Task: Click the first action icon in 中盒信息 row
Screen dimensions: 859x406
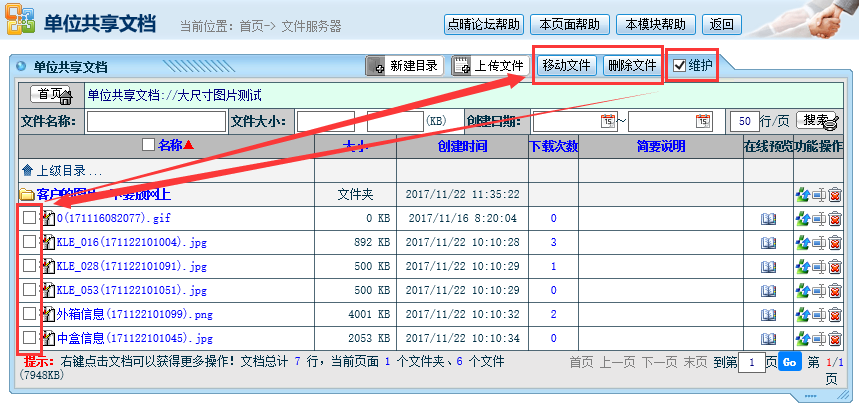Action: [x=802, y=338]
